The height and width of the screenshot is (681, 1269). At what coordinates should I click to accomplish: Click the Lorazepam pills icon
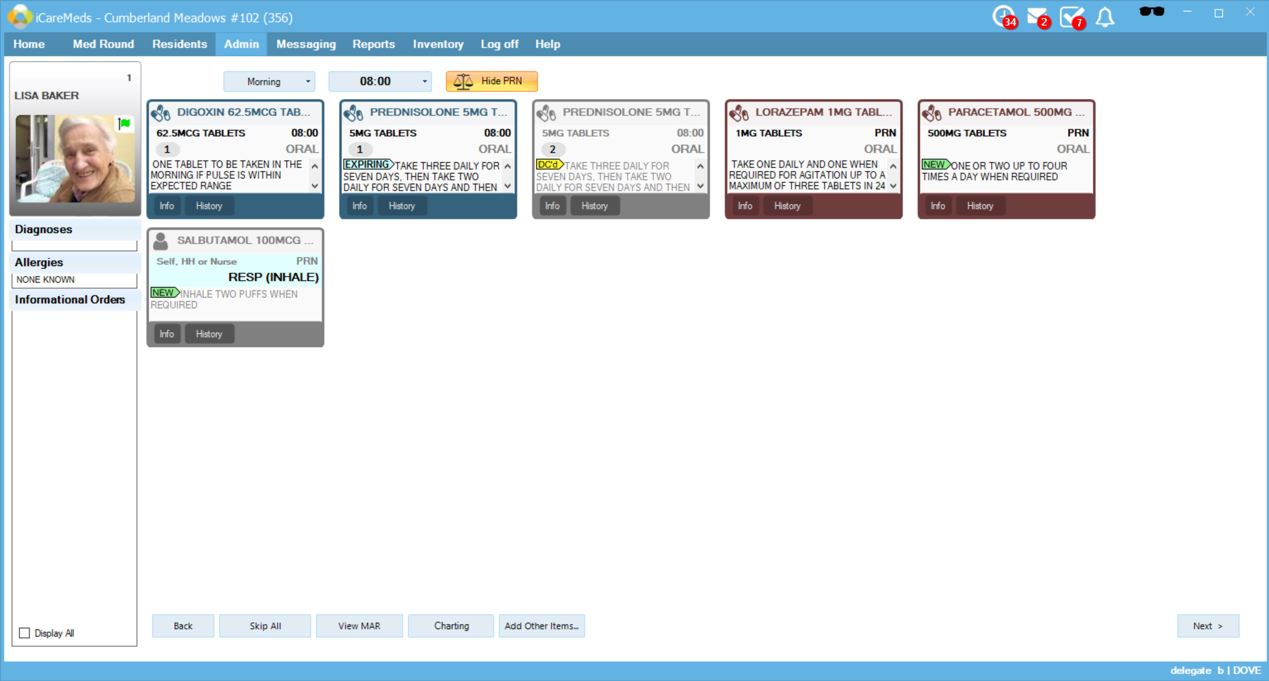(x=739, y=113)
